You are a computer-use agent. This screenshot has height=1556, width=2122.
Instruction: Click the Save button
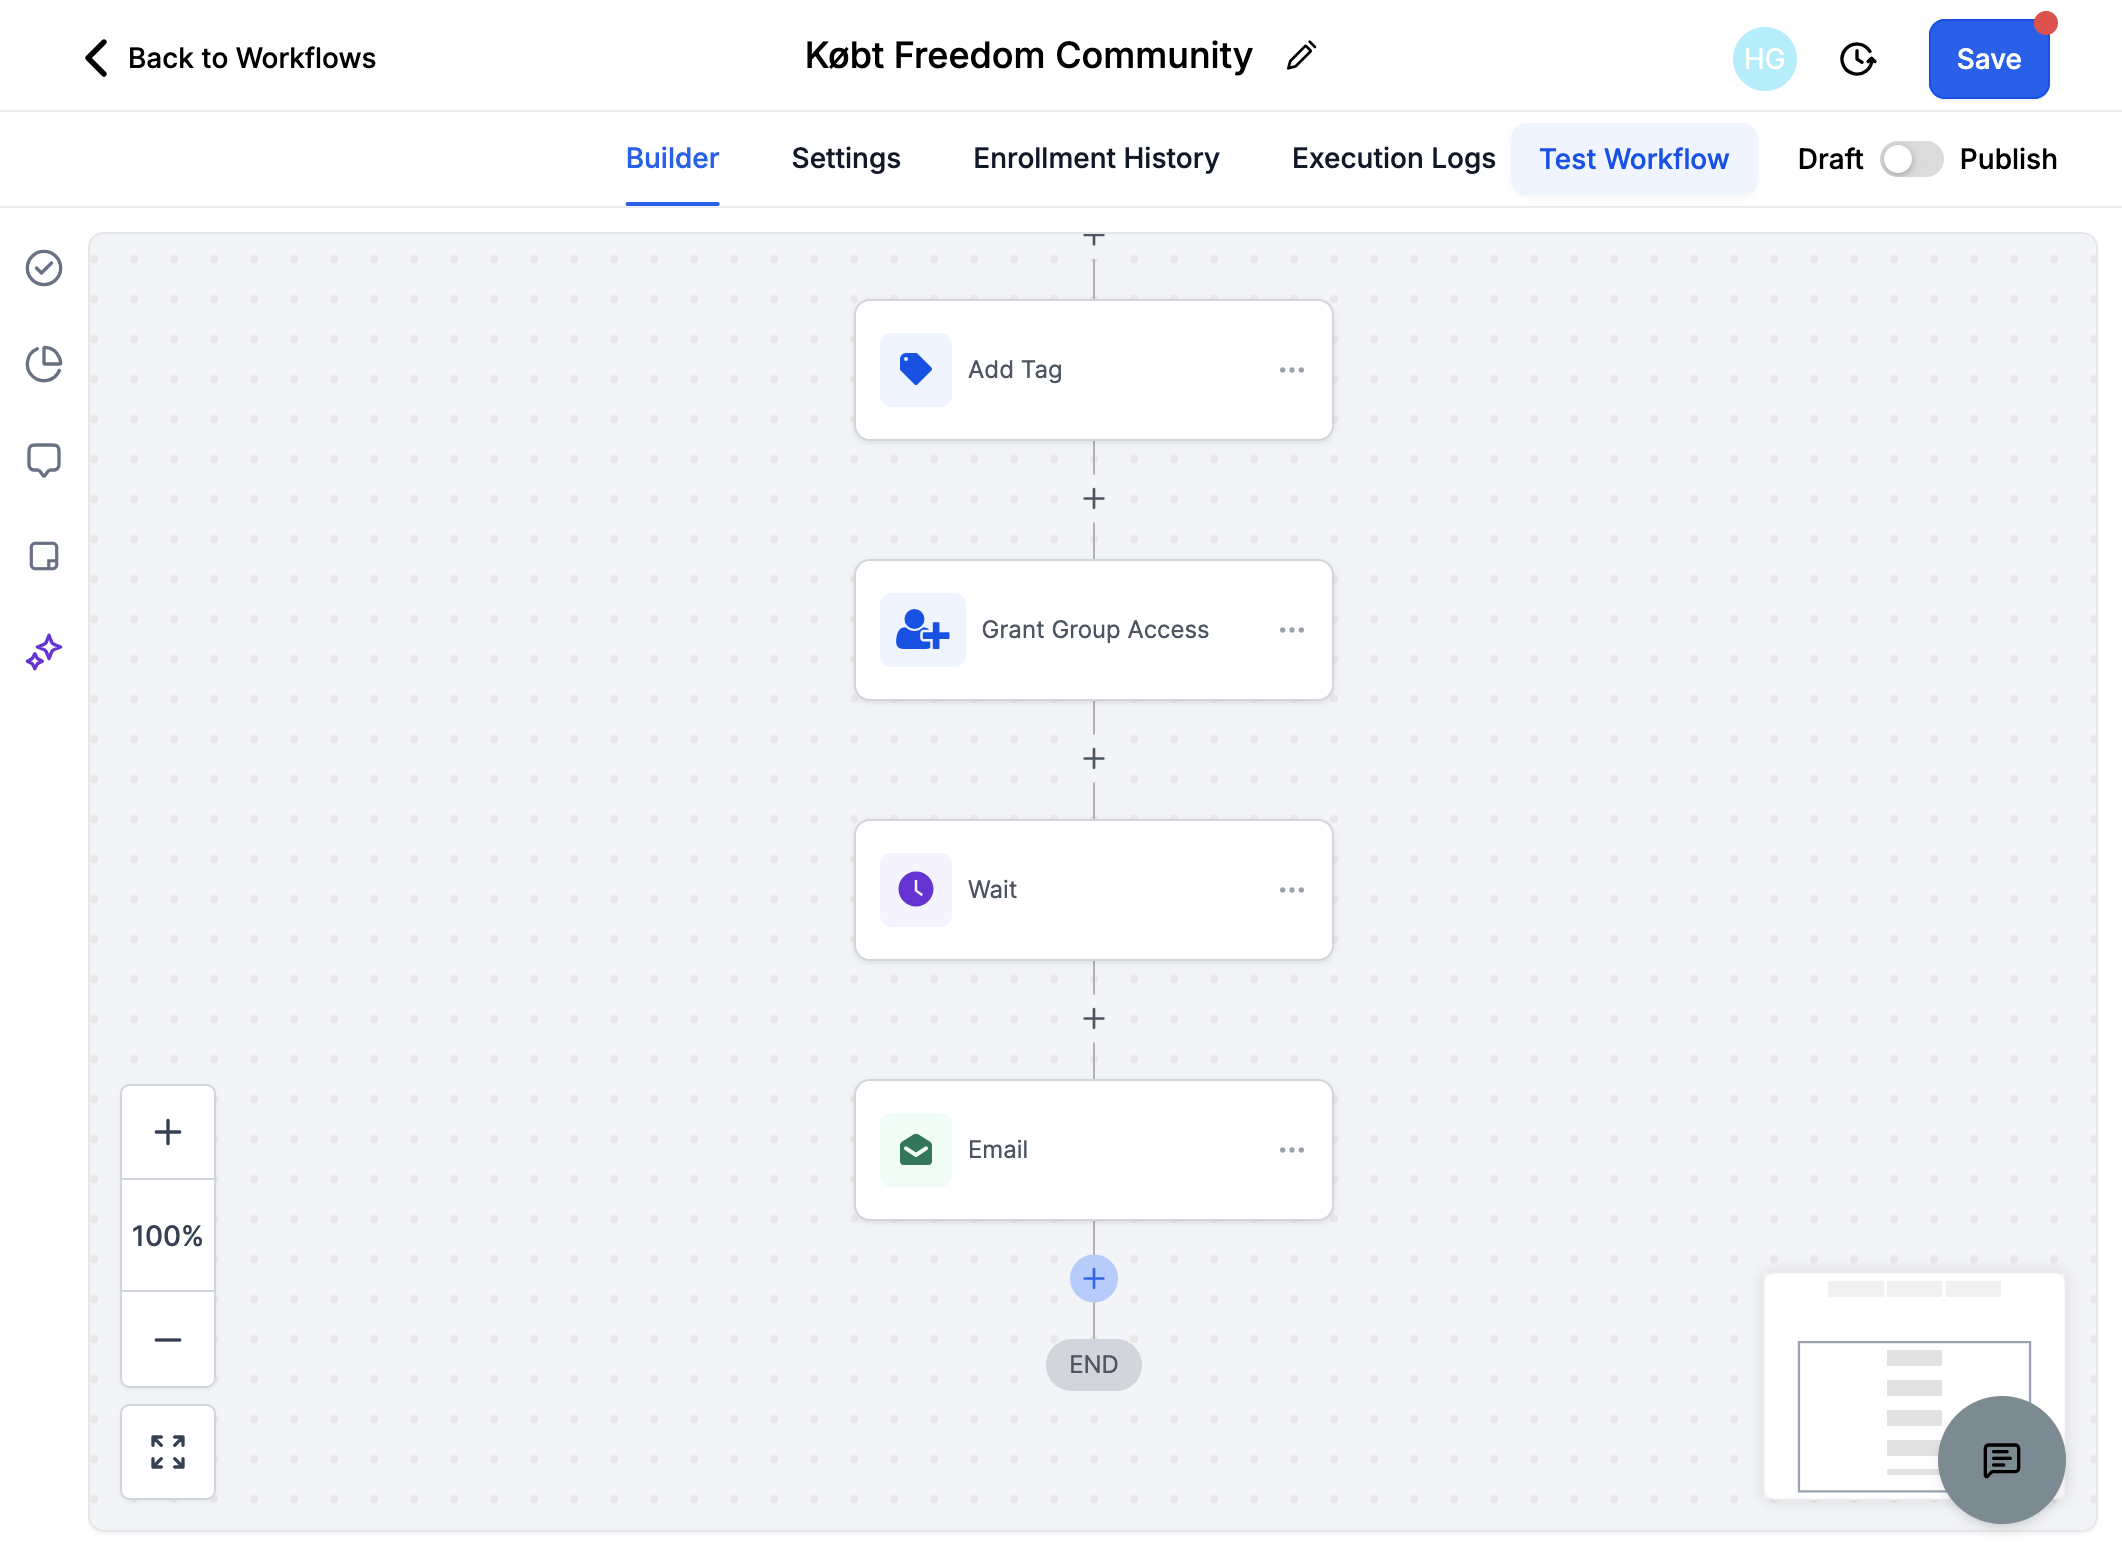tap(1989, 59)
